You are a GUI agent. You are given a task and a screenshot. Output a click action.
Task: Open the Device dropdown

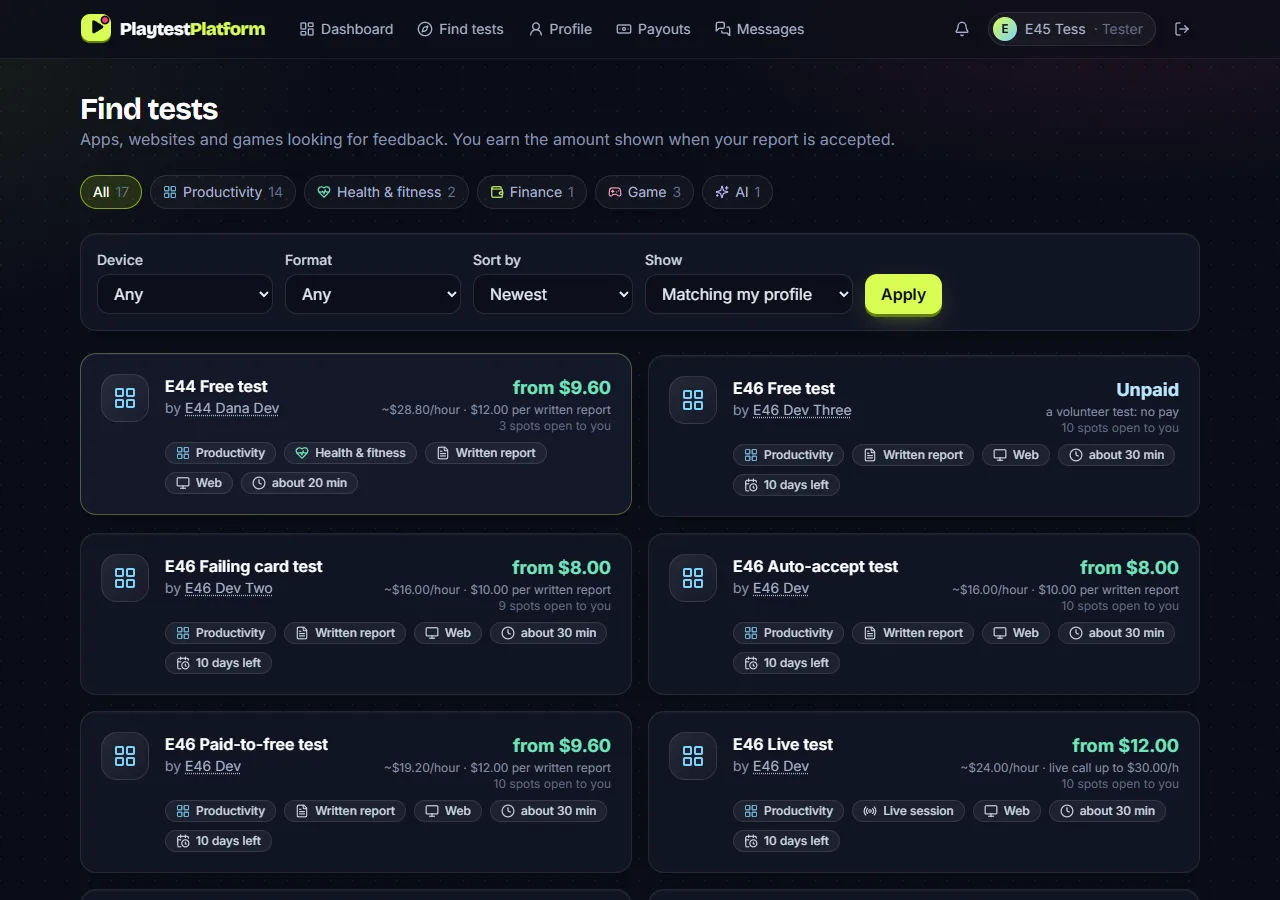185,294
